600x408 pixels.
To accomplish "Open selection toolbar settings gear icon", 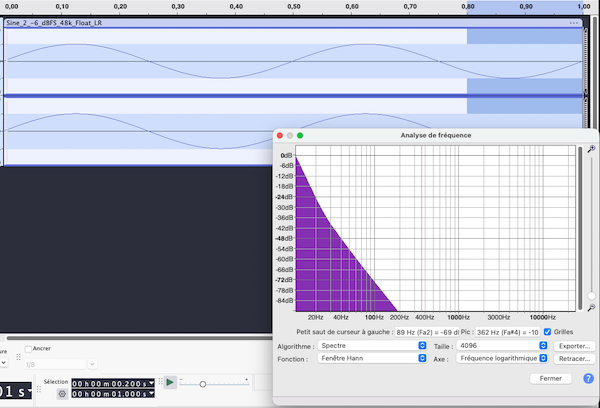I will coord(62,393).
